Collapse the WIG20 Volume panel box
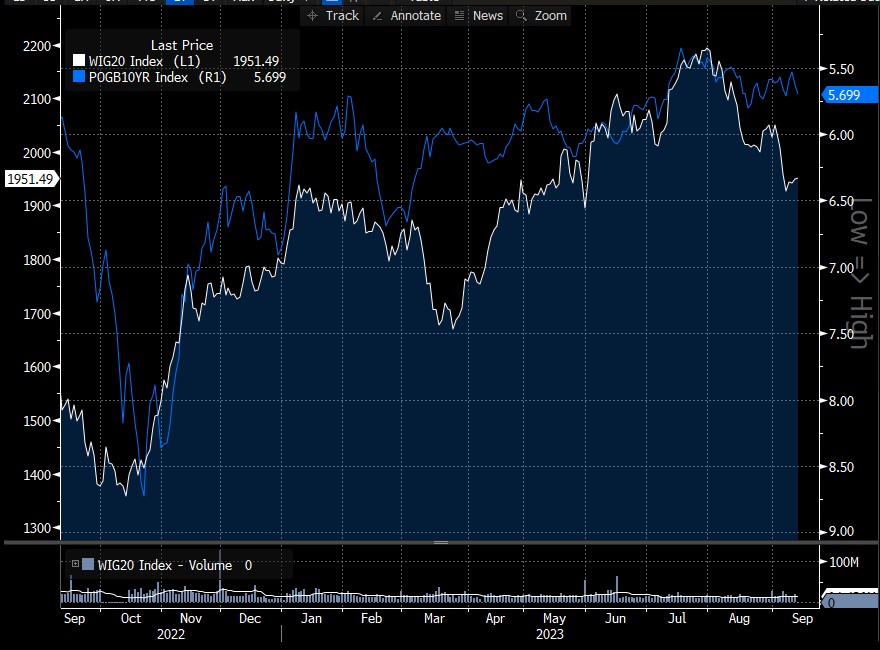 point(74,565)
